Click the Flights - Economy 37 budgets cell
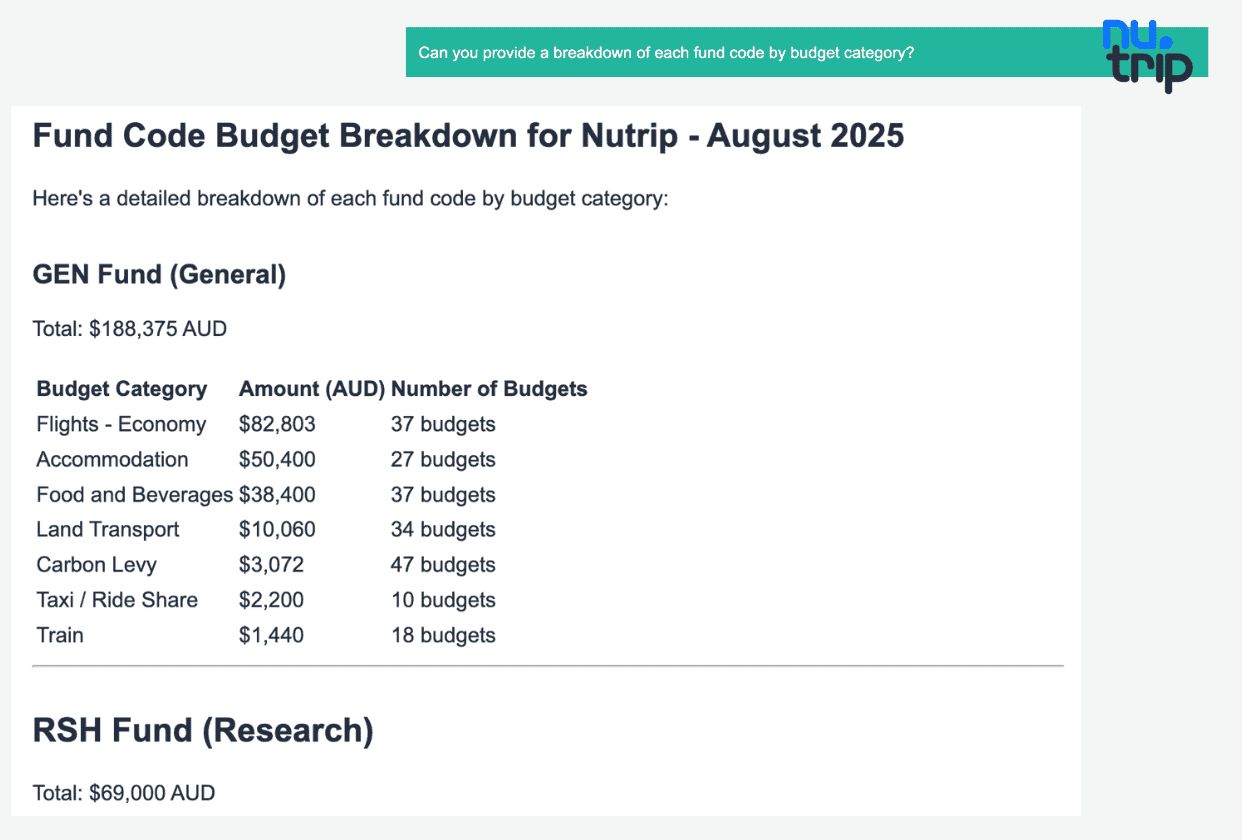This screenshot has width=1242, height=840. 443,424
